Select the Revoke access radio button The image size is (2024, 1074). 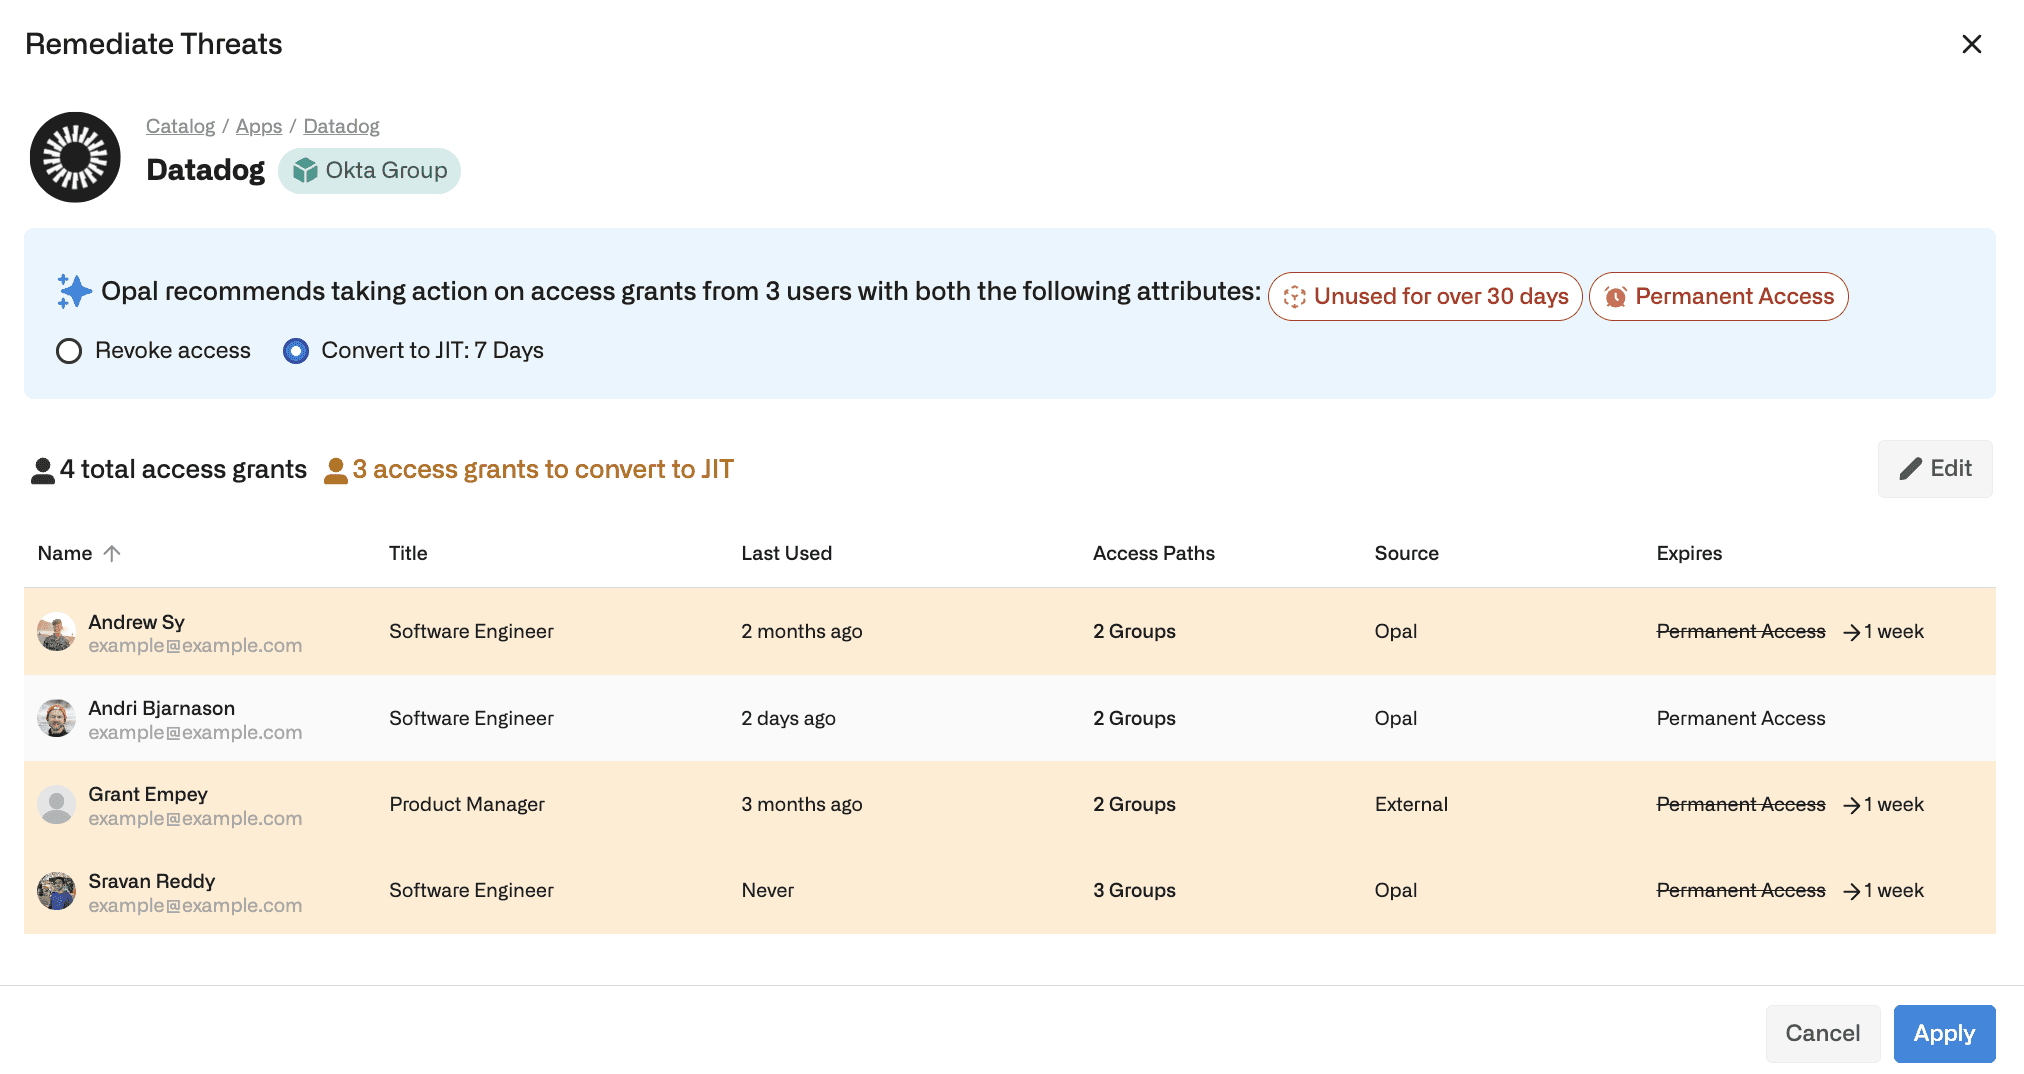69,351
